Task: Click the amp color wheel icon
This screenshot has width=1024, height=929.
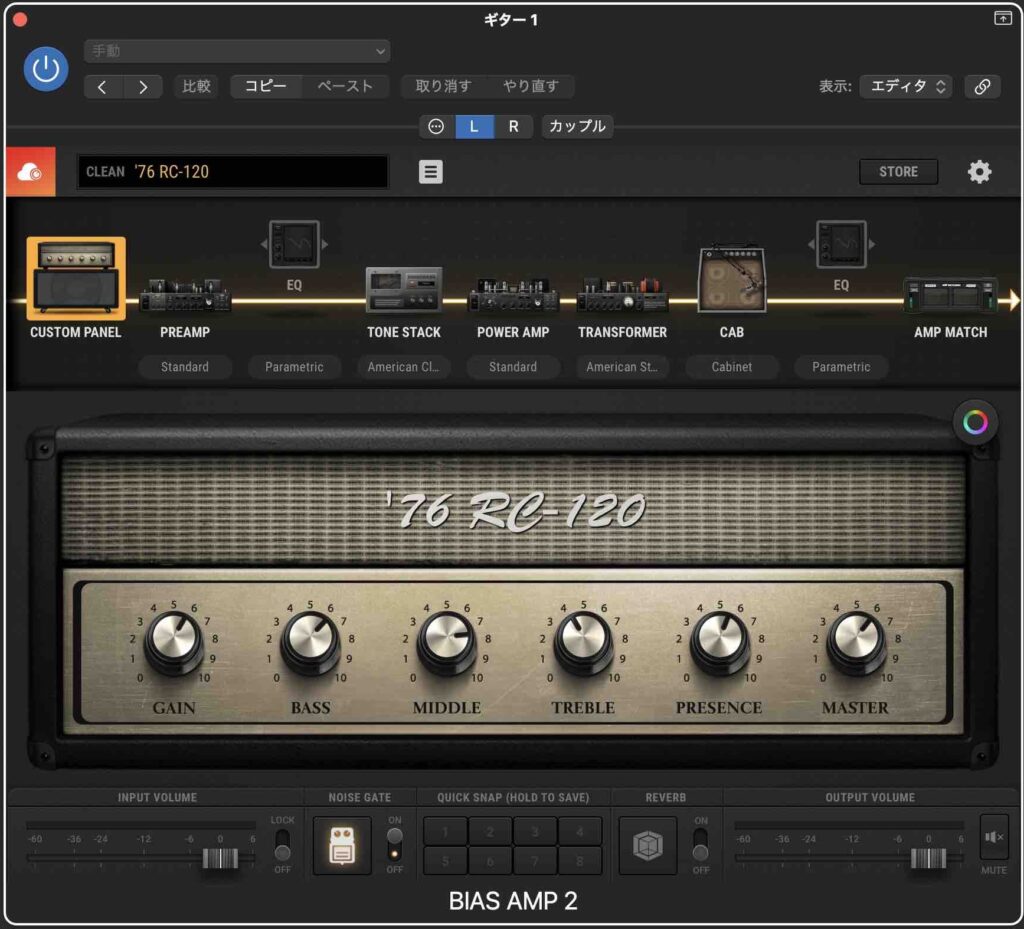Action: pos(975,423)
